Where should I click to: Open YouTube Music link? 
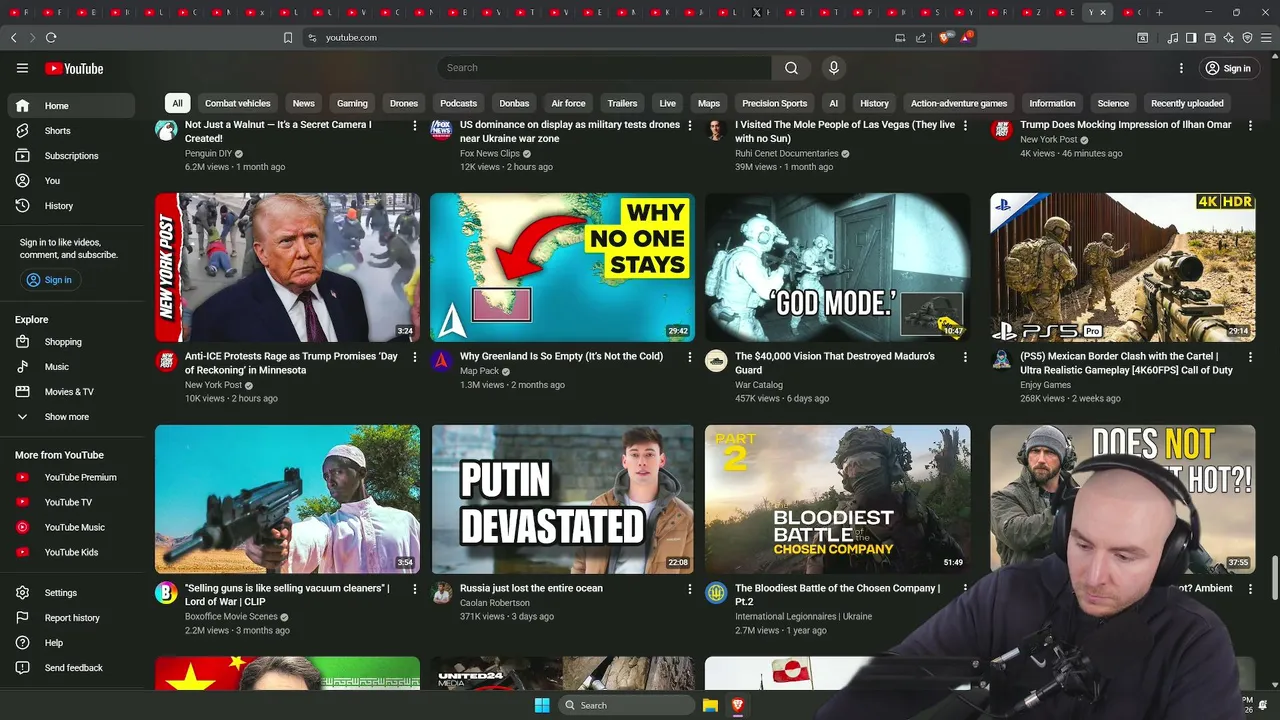click(70, 527)
